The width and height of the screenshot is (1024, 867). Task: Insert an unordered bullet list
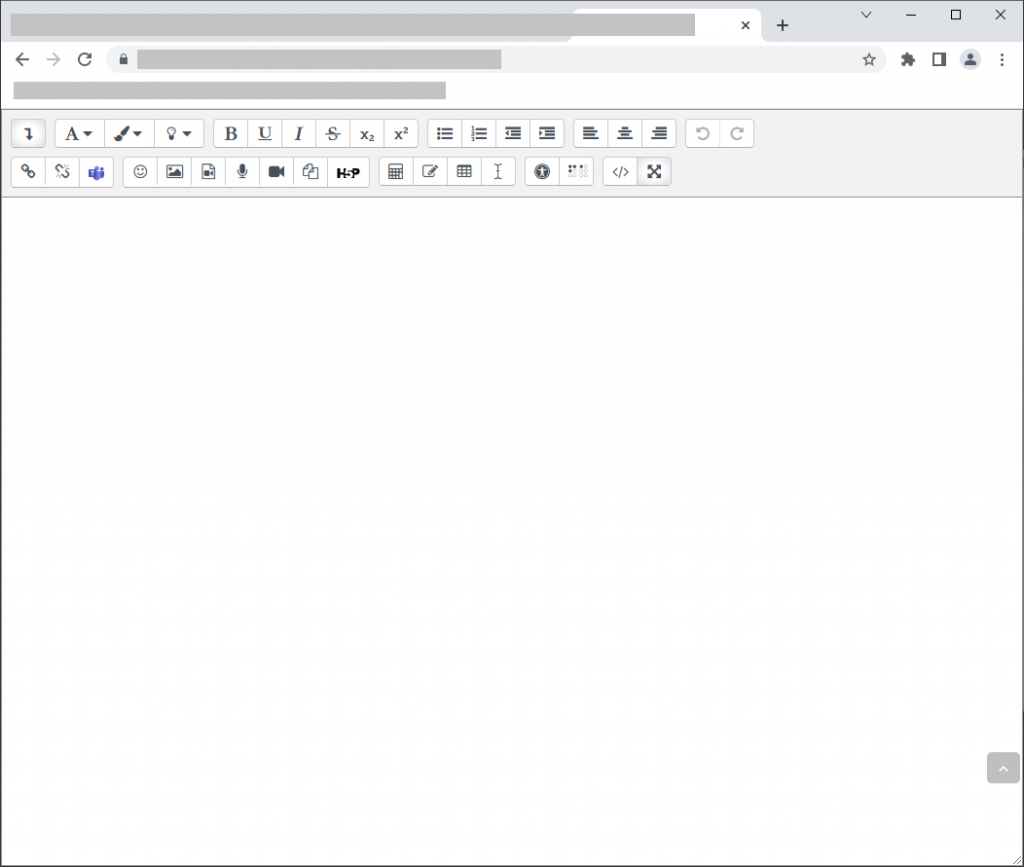click(445, 134)
